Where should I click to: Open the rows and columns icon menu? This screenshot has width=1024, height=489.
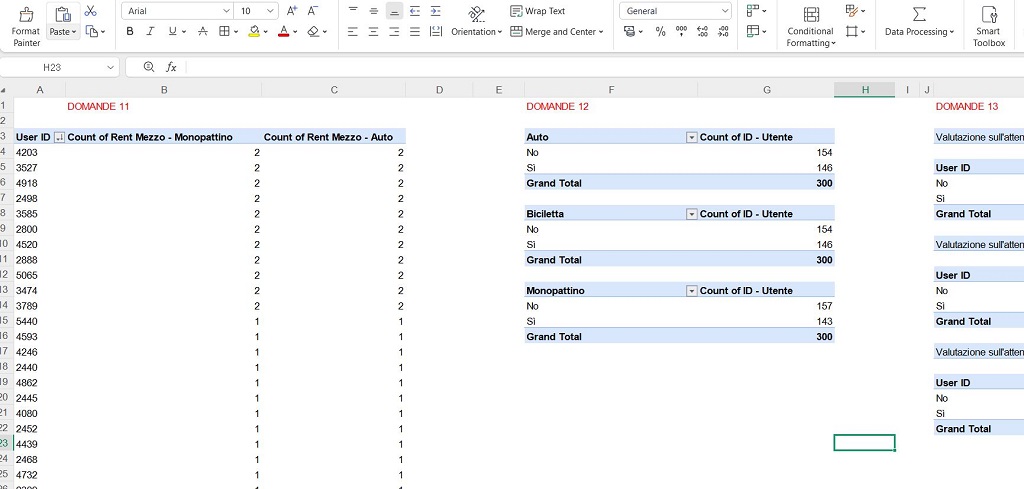[756, 11]
